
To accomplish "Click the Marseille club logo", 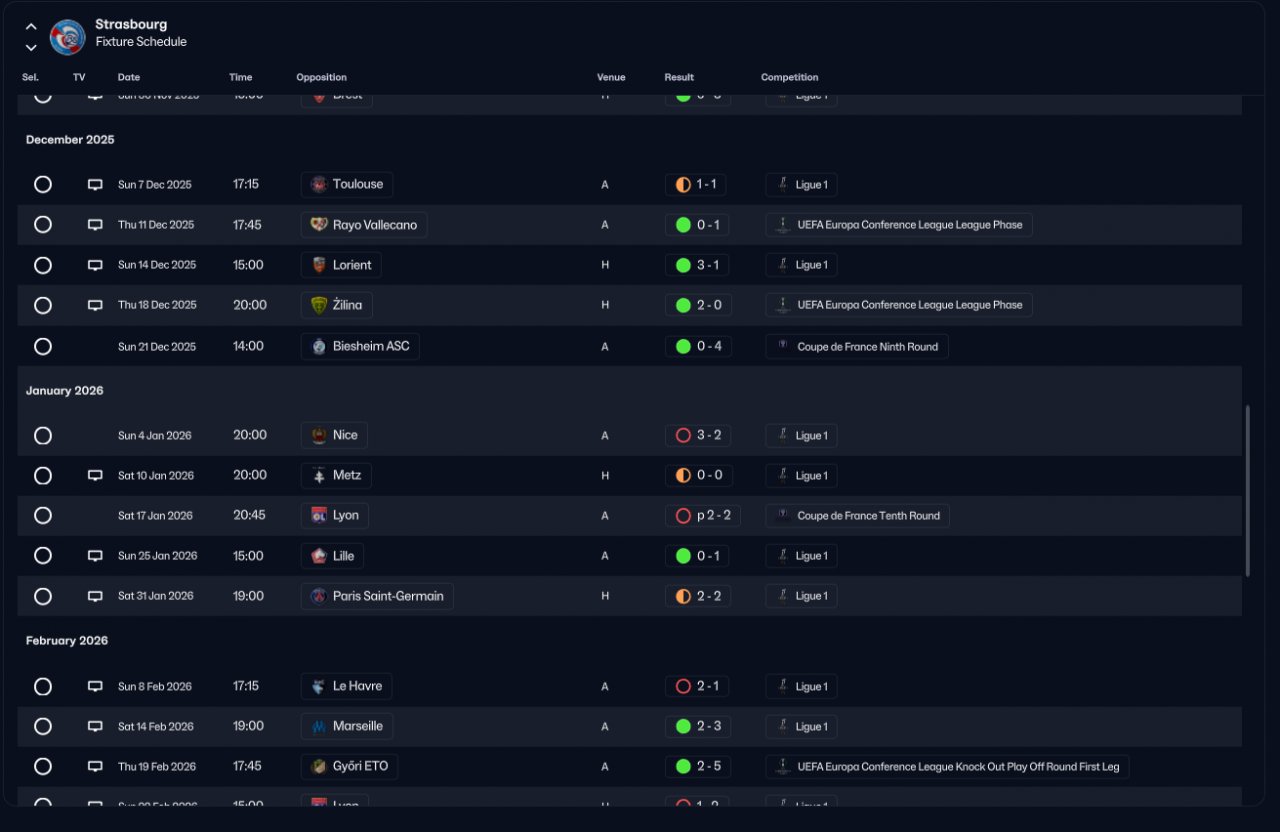I will click(319, 727).
